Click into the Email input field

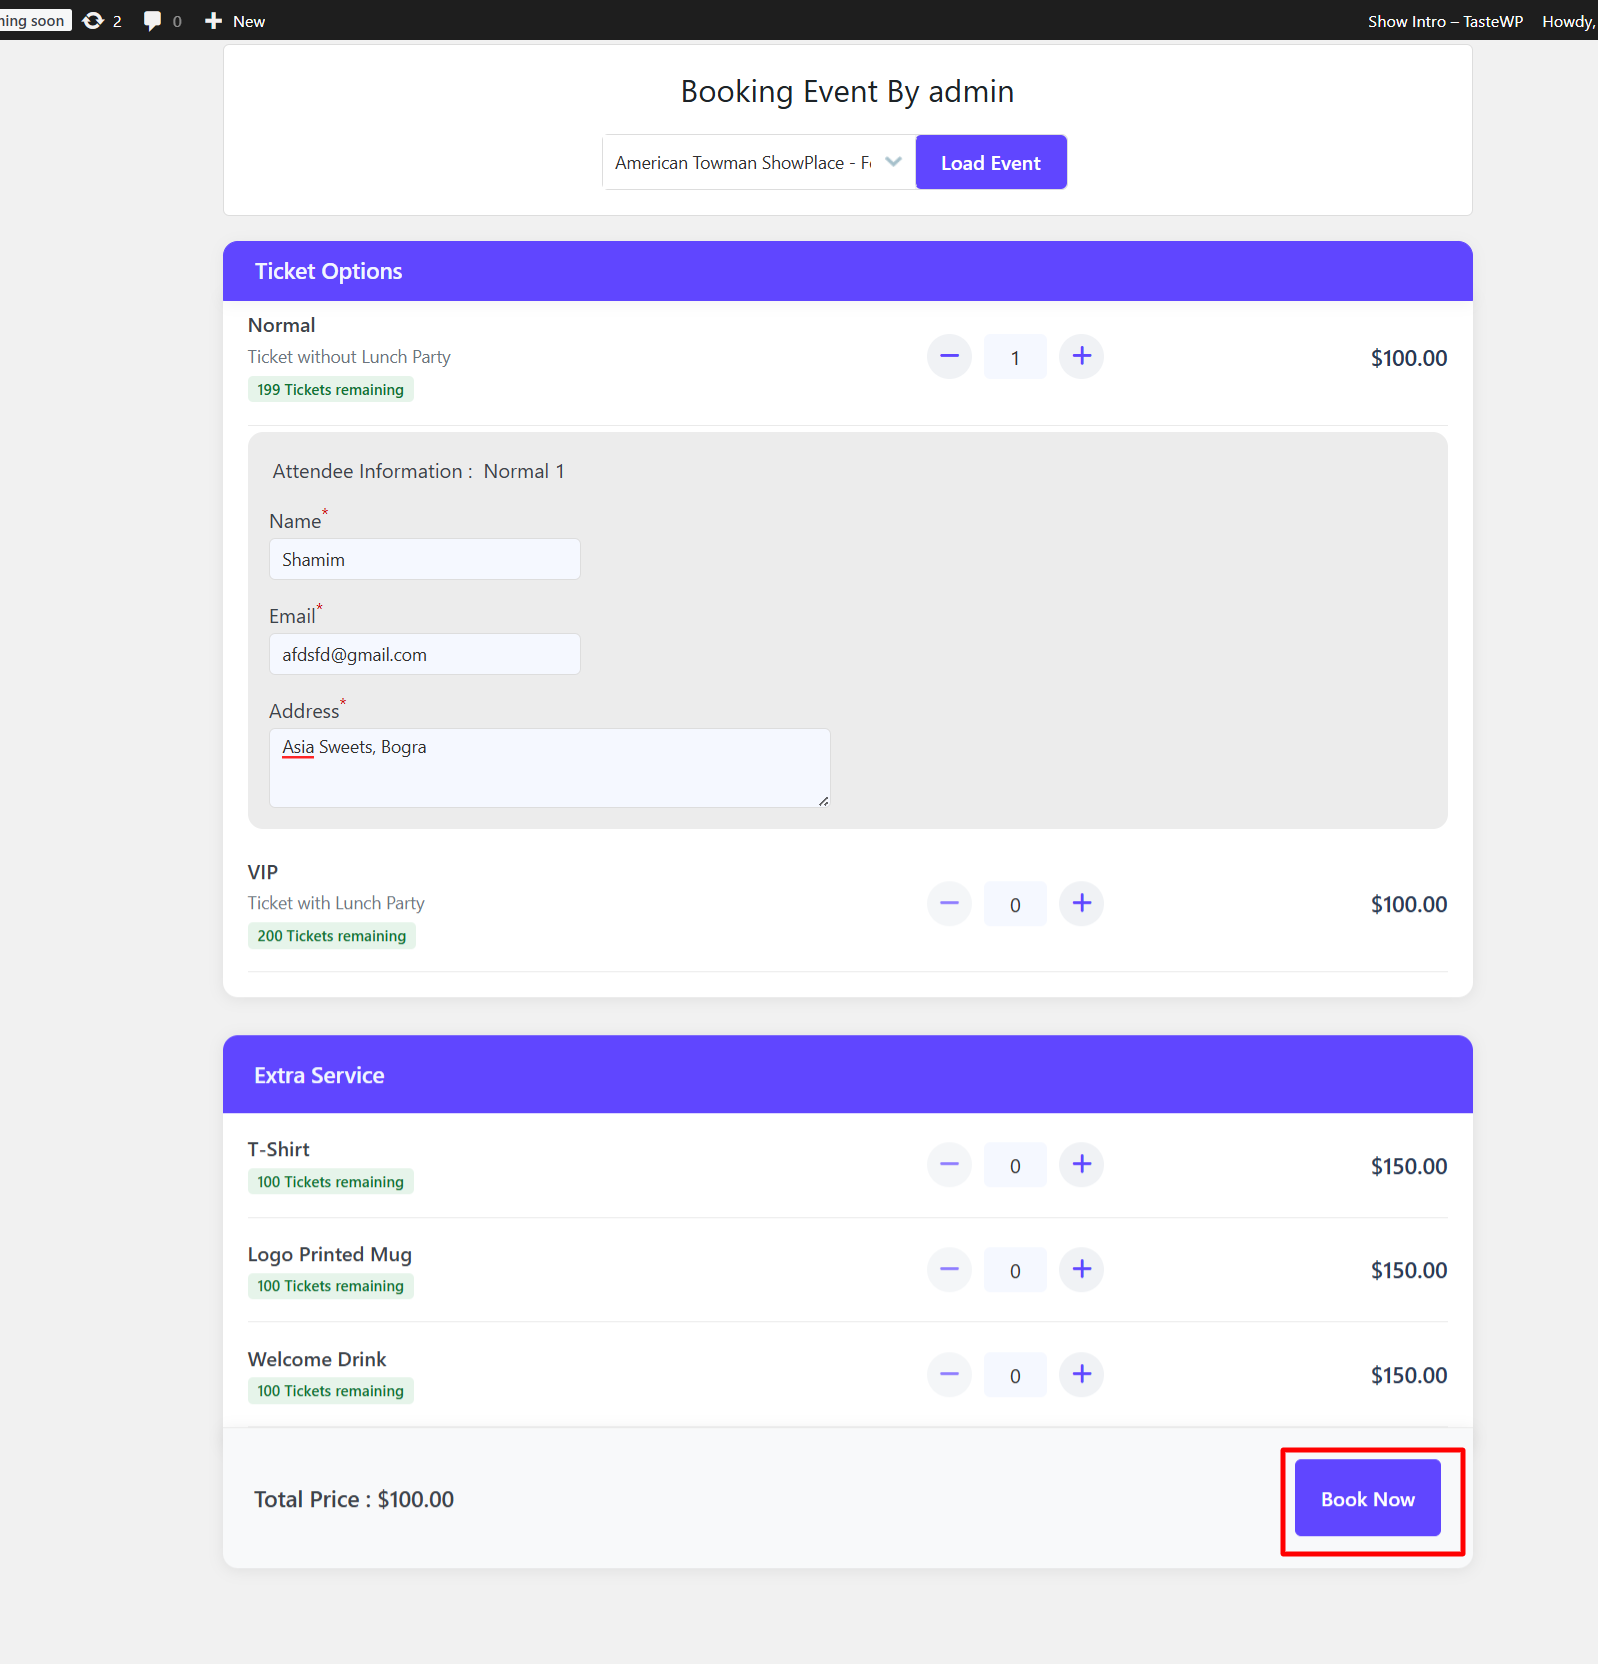(424, 655)
